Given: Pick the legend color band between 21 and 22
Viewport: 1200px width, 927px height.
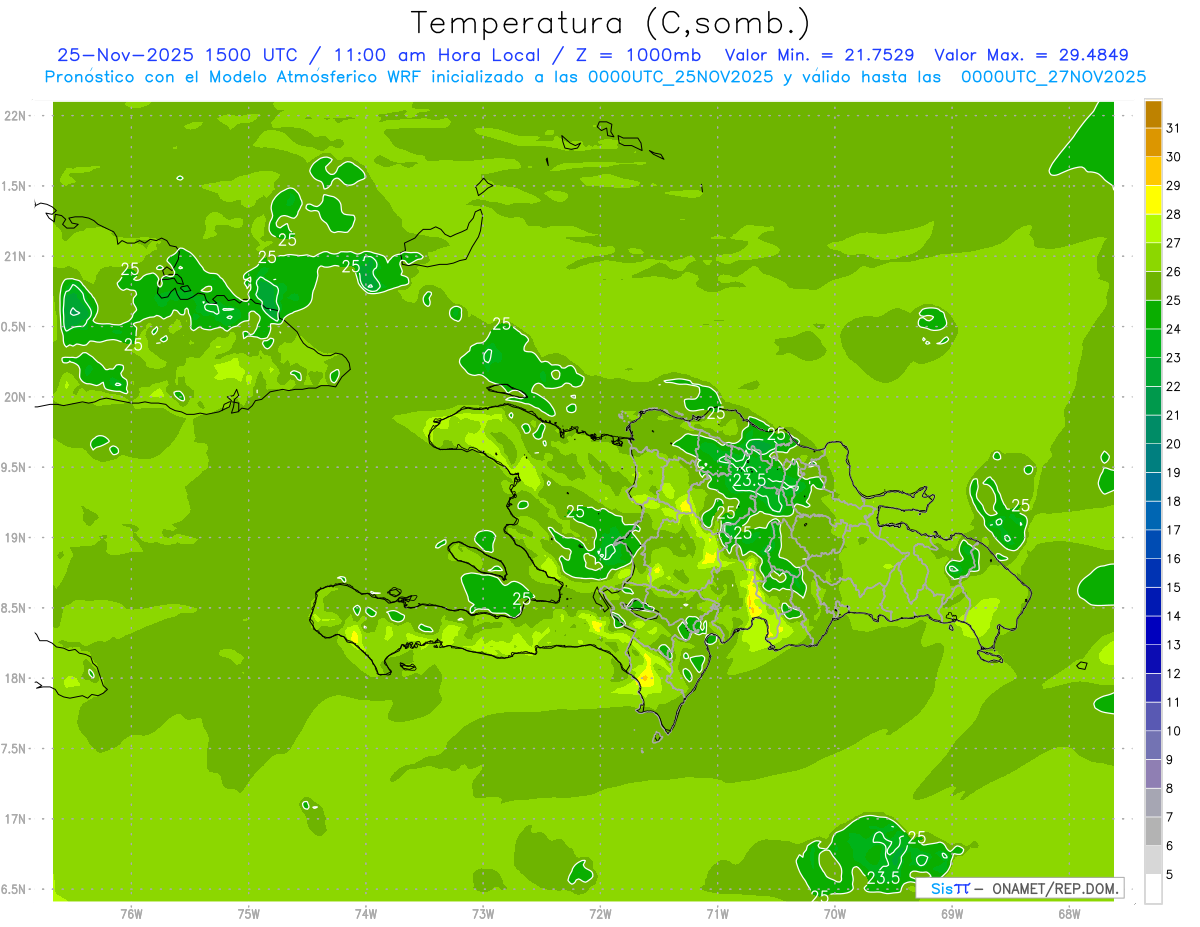Looking at the screenshot, I should tap(1153, 401).
